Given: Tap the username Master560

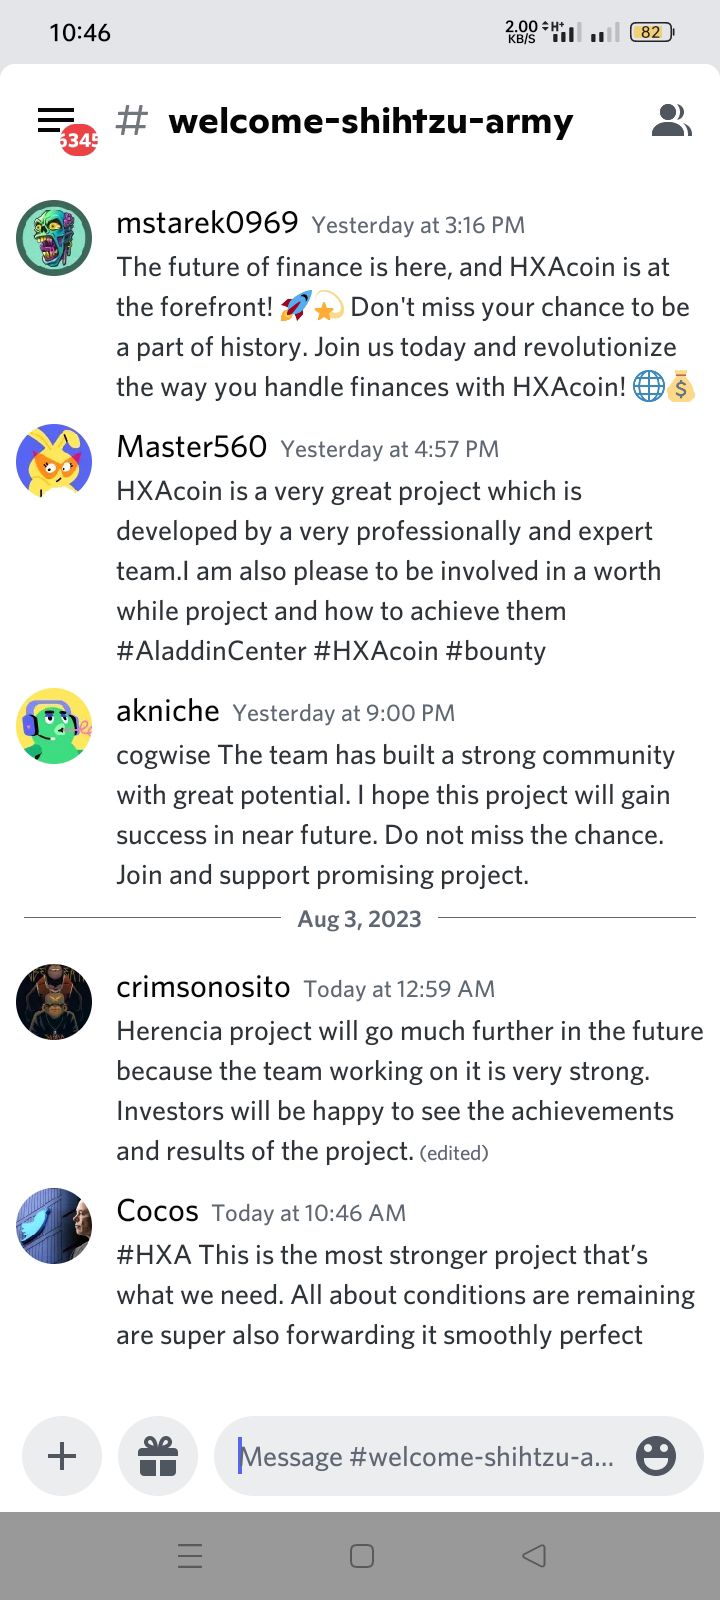Looking at the screenshot, I should tap(192, 447).
